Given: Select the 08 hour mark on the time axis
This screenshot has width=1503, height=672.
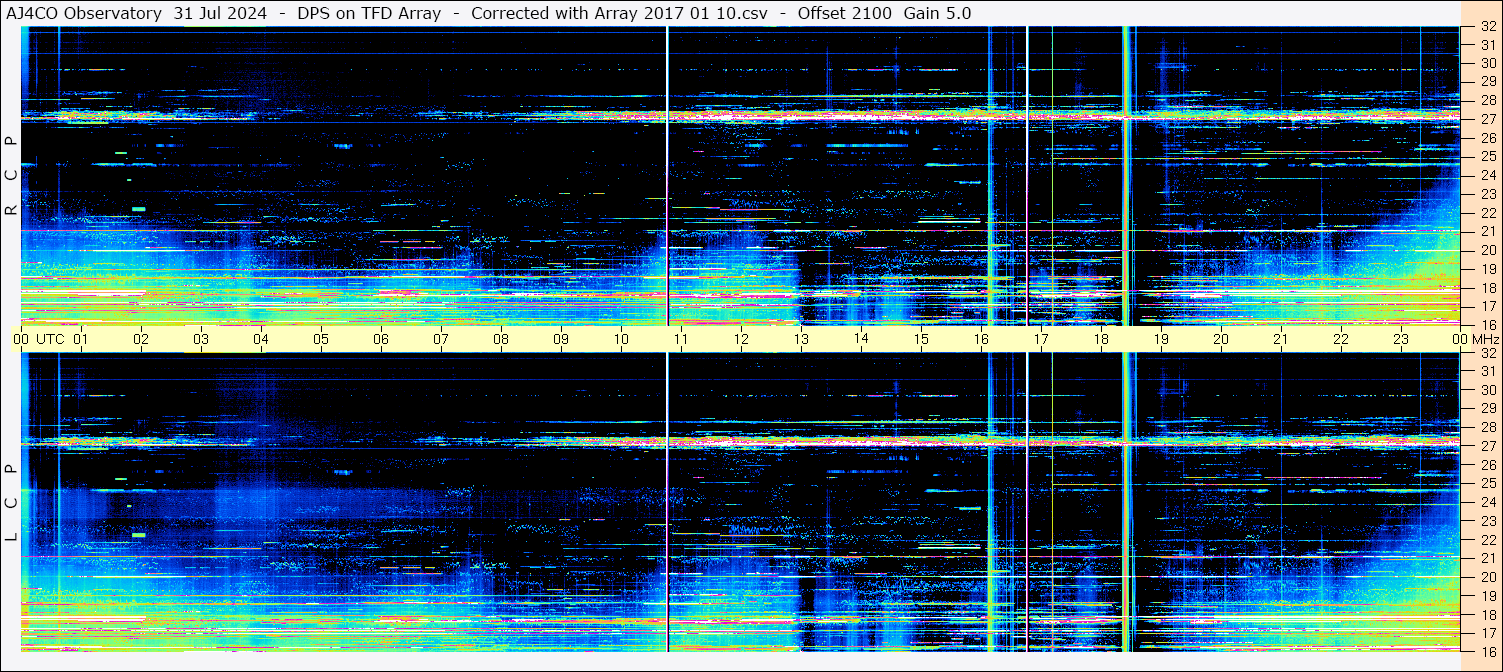Looking at the screenshot, I should [501, 339].
